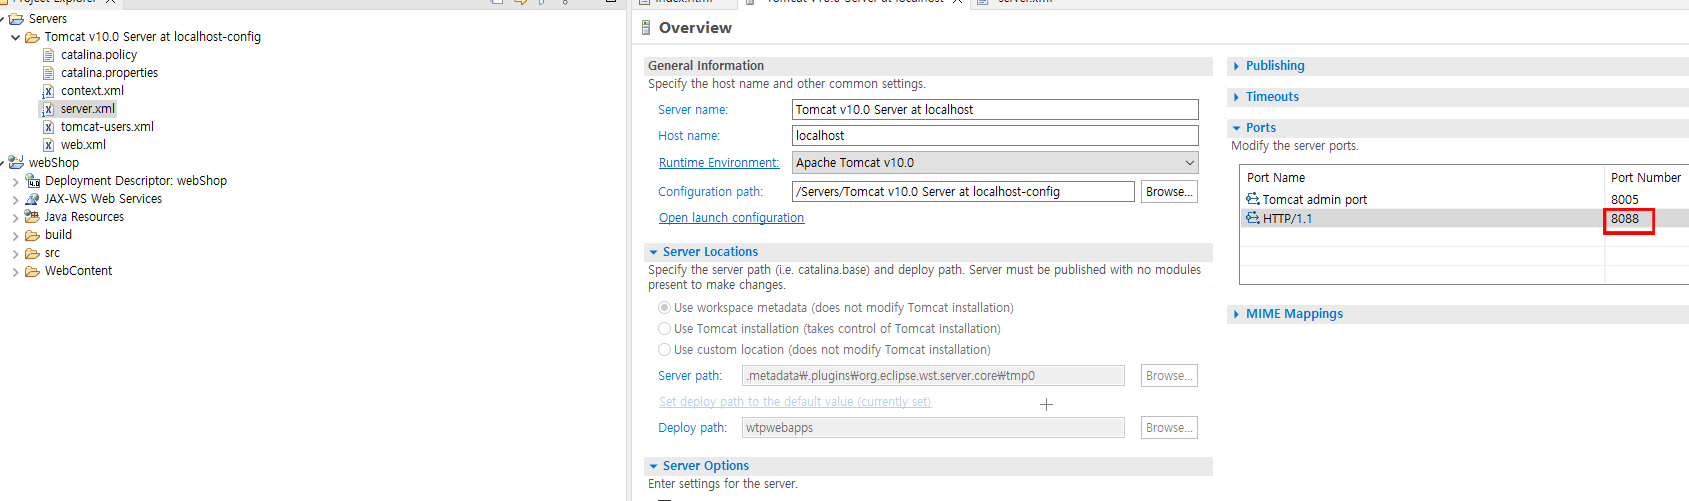Click the Server path field
Screen dimensions: 1689x501
tap(933, 376)
